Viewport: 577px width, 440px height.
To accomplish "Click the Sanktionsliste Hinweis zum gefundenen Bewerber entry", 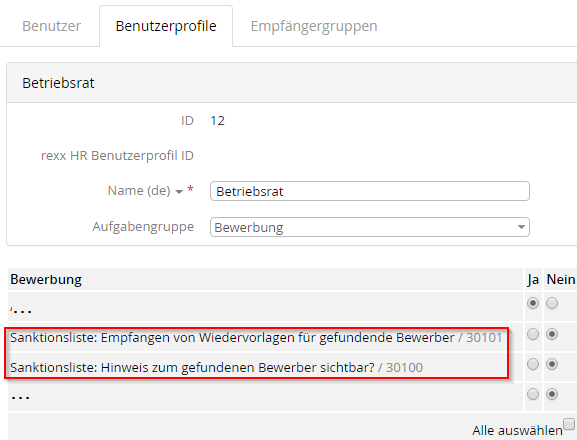I will click(x=216, y=367).
